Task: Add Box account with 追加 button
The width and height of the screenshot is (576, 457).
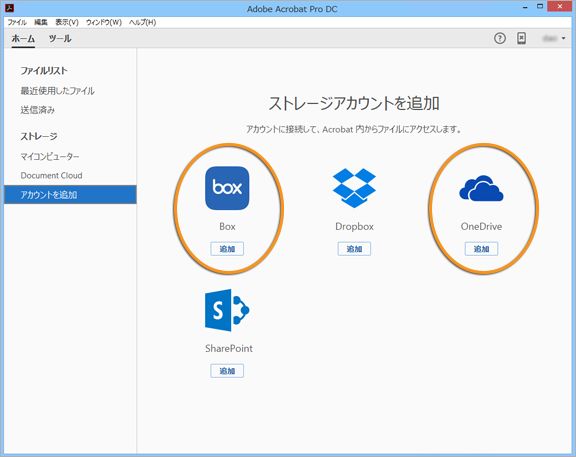Action: pyautogui.click(x=227, y=249)
